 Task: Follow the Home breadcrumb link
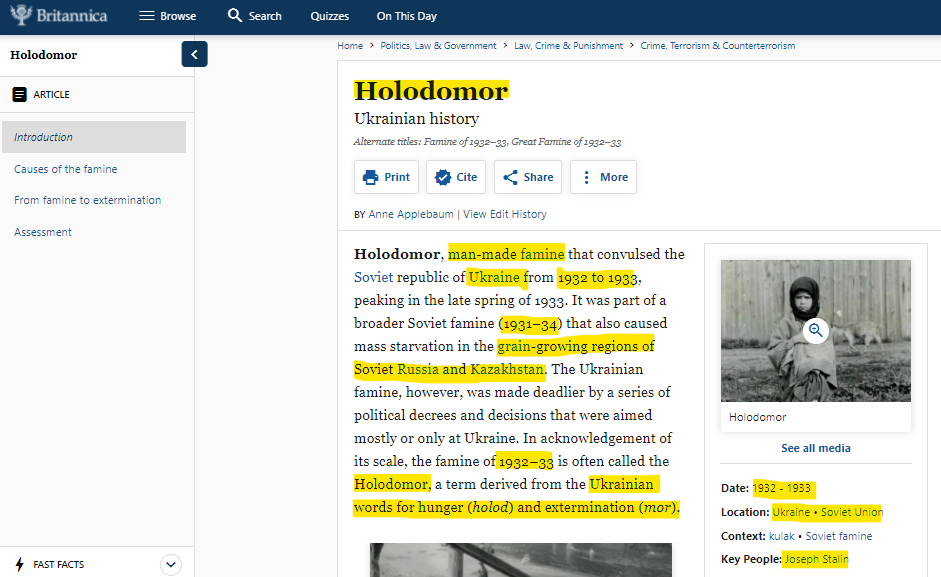(350, 46)
